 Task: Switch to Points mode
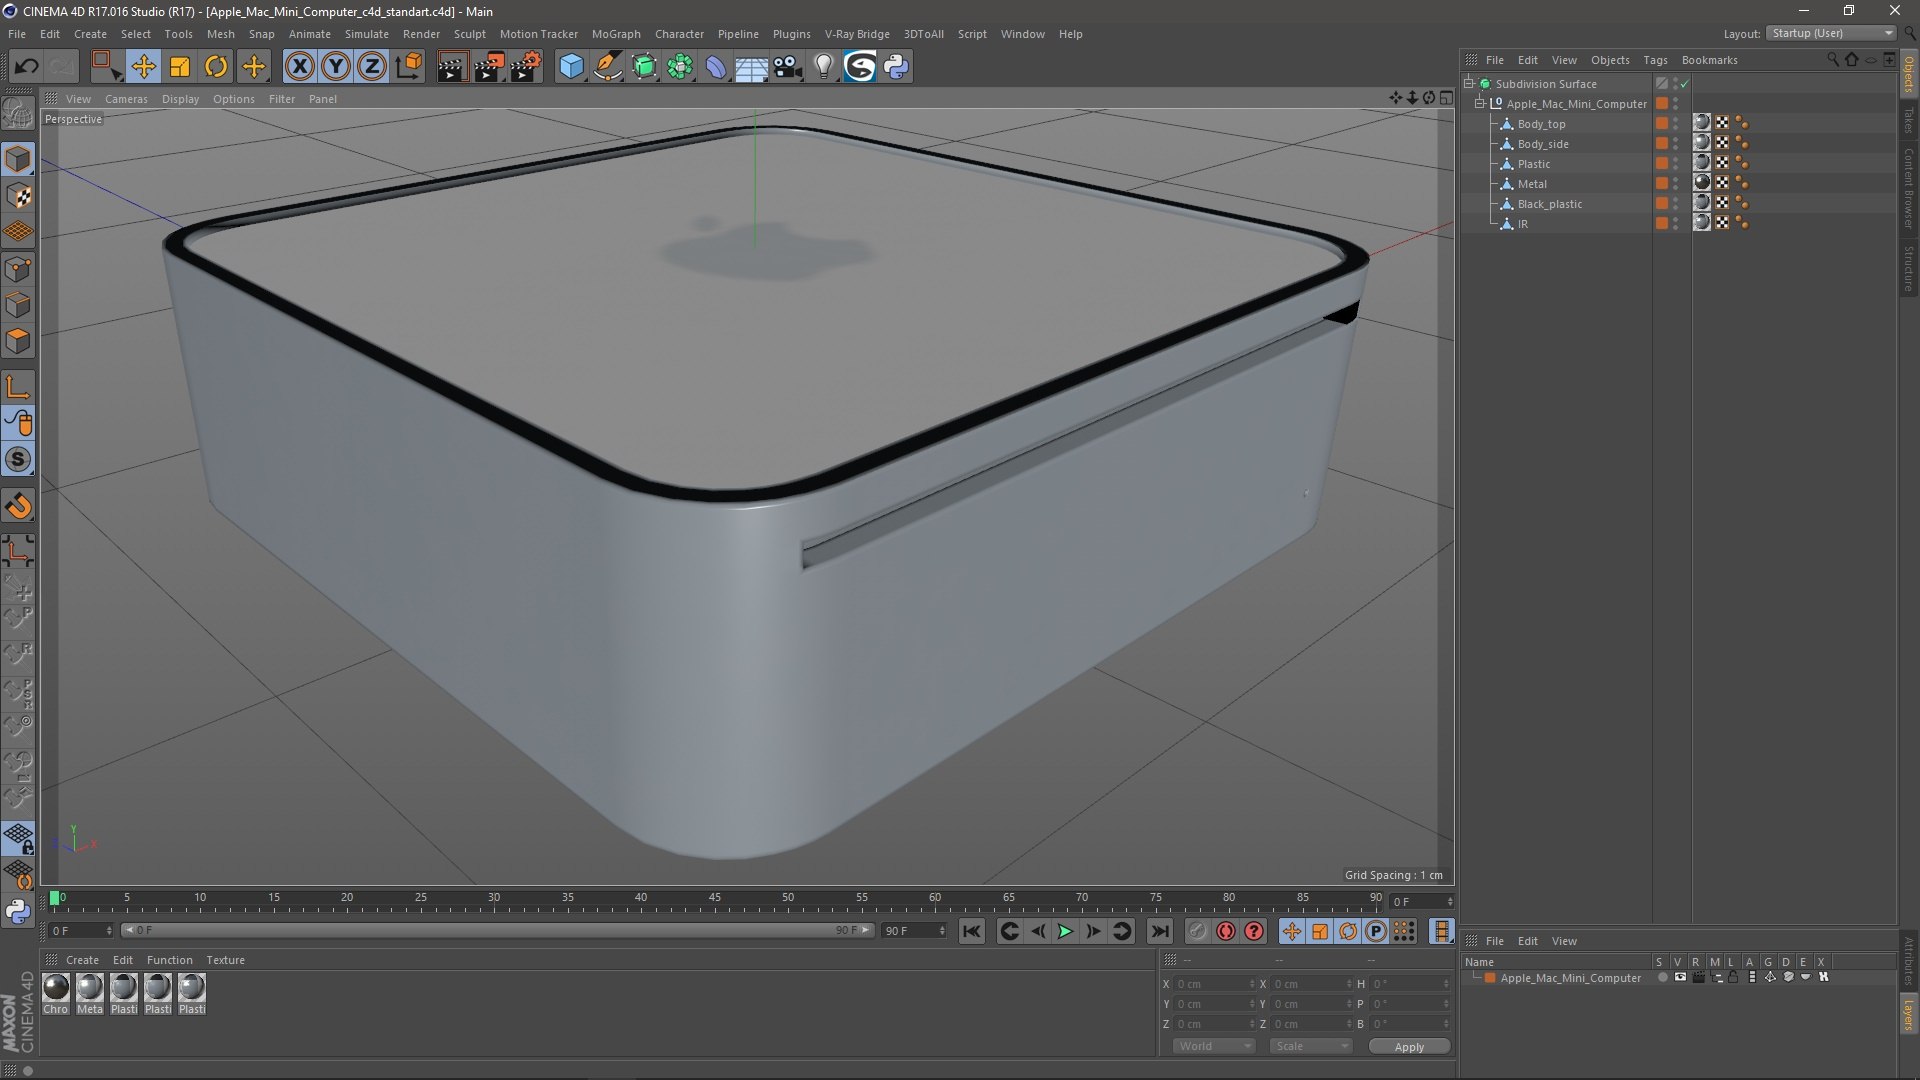point(18,269)
